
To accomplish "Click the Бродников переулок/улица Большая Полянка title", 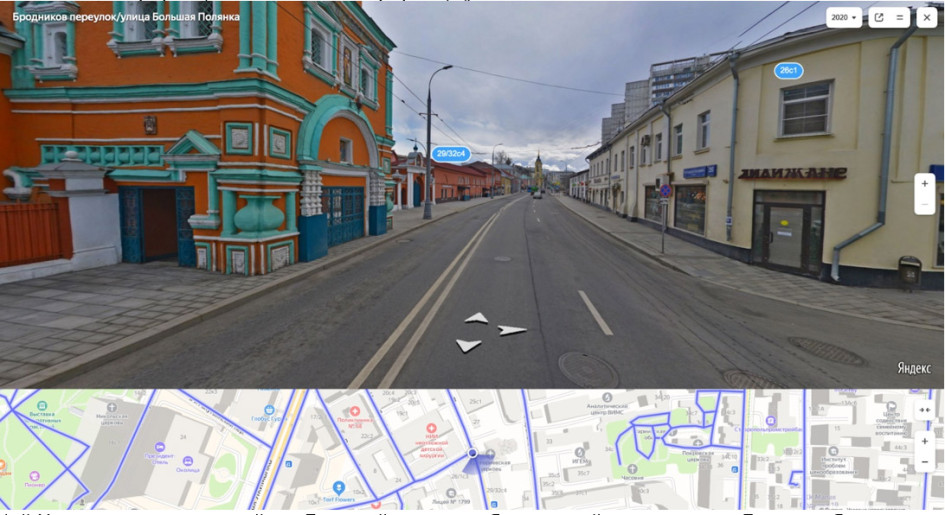I will coord(126,16).
